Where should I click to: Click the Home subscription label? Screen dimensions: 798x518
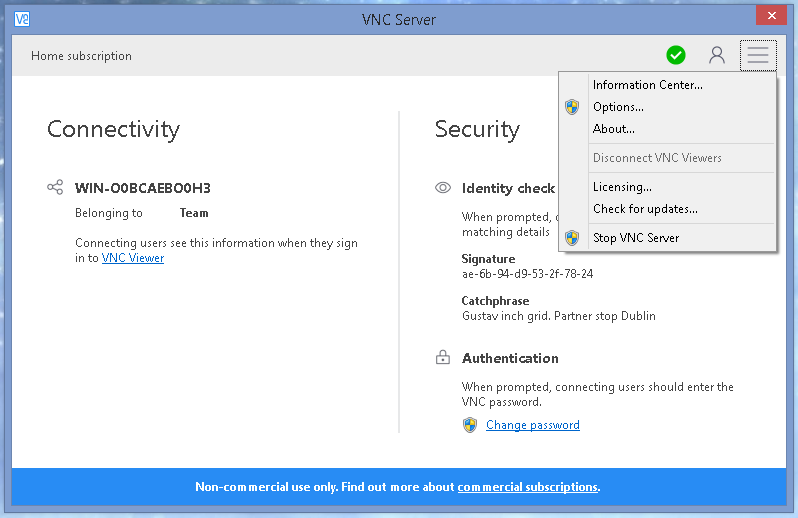tap(81, 56)
